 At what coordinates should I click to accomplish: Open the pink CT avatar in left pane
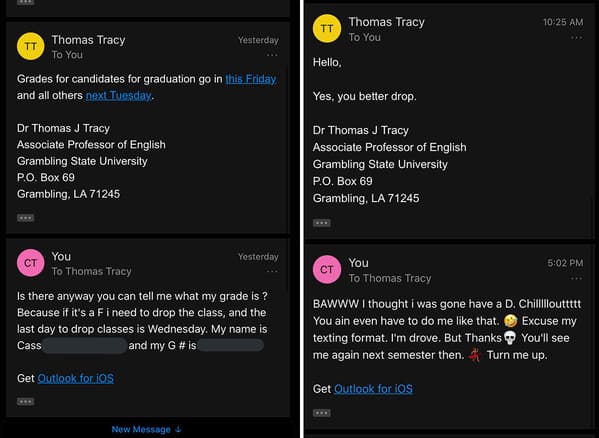tap(31, 263)
